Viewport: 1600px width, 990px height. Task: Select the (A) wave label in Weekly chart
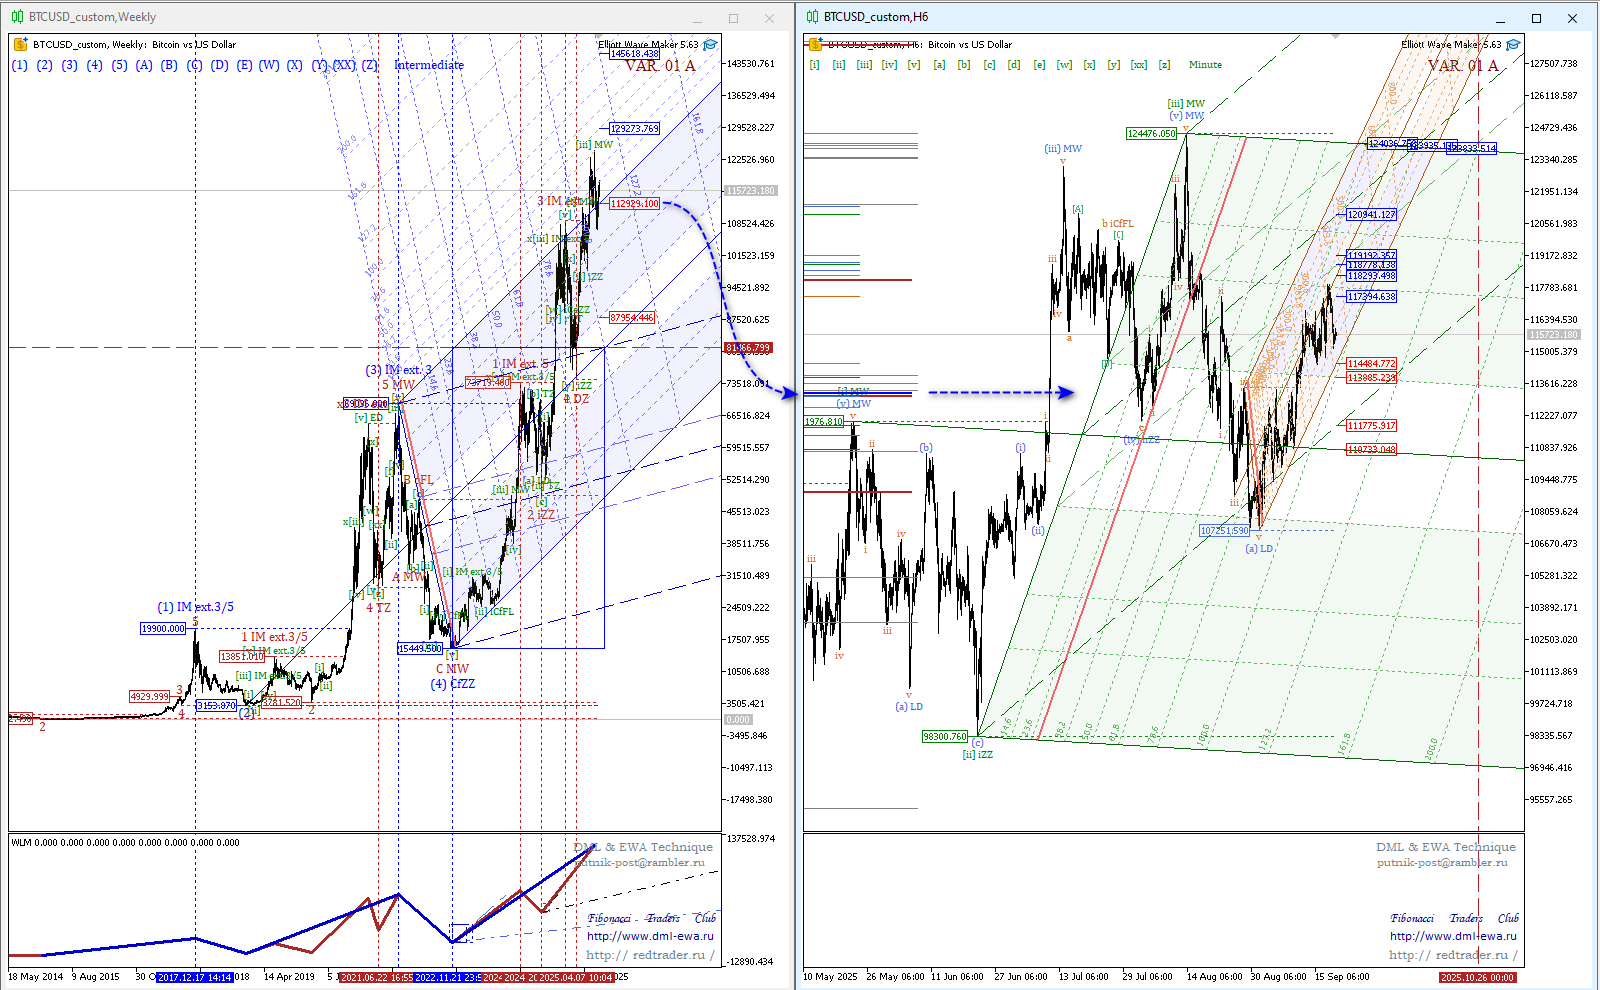(144, 65)
